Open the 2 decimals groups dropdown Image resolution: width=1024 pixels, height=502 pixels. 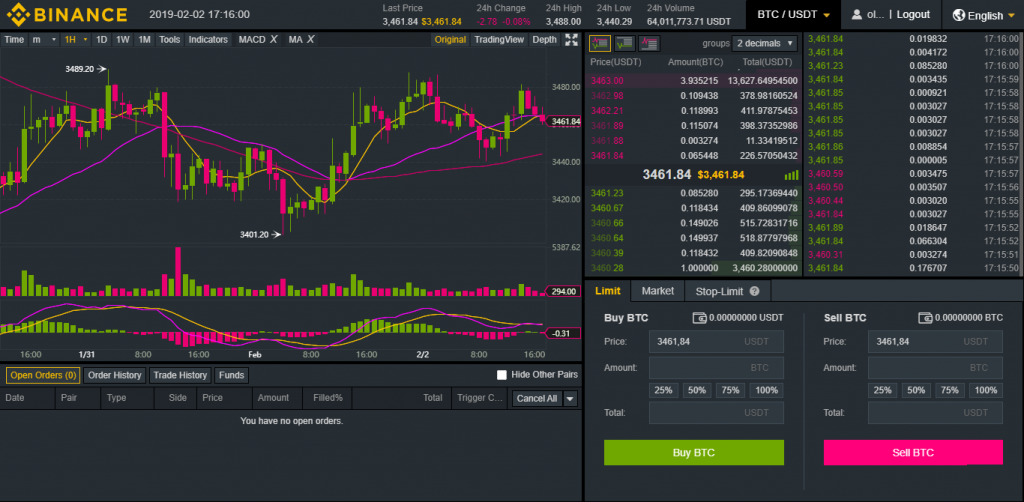point(765,44)
